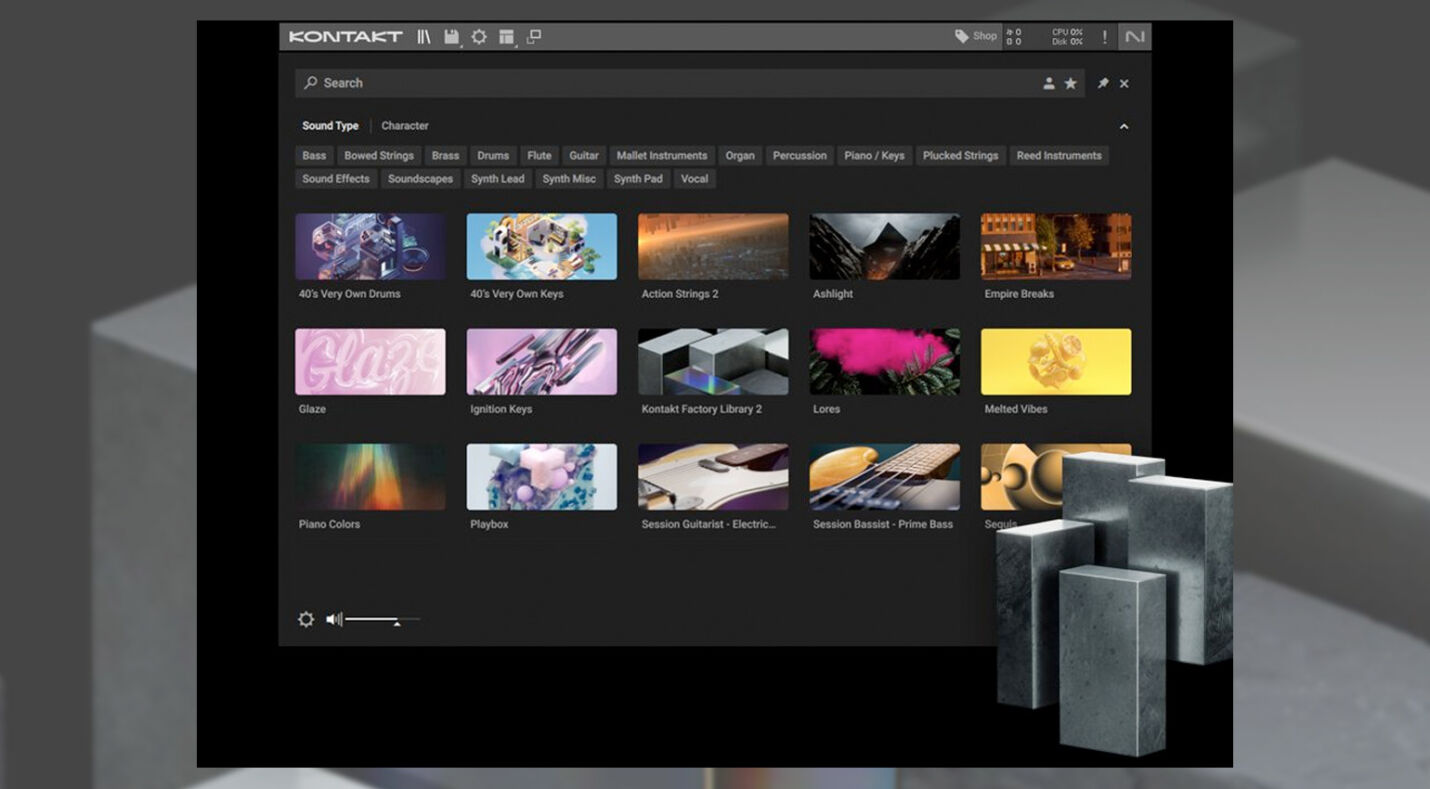Open the floating window icon
This screenshot has width=1430, height=789.
pos(534,36)
